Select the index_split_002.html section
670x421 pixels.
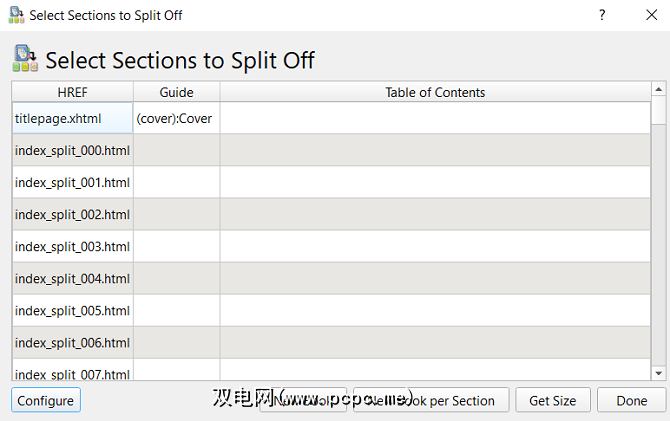[72, 214]
